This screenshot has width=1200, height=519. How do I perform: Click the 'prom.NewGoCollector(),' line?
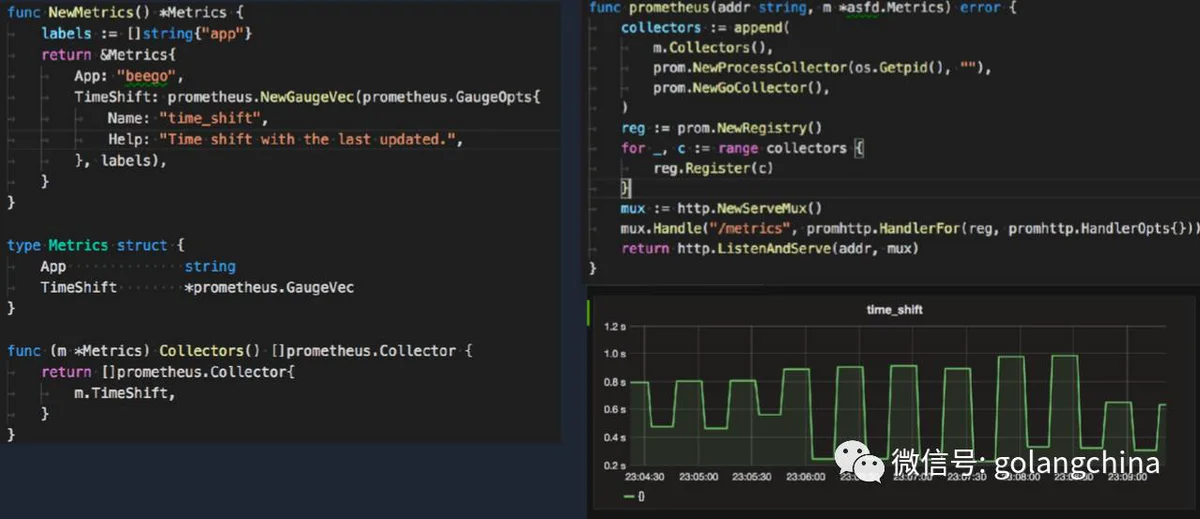click(742, 88)
